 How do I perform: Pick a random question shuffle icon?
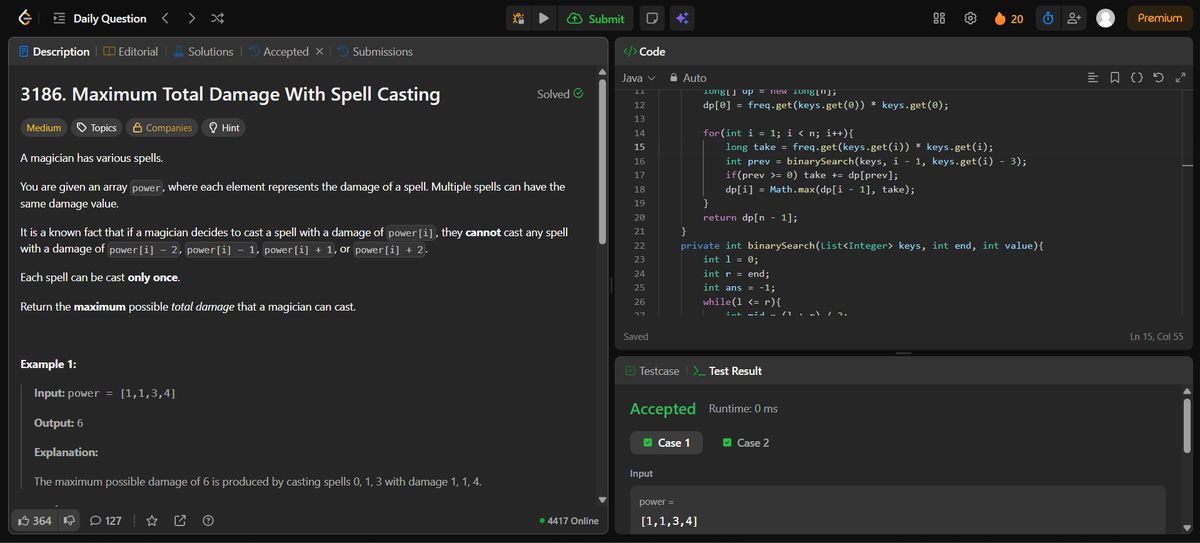pos(217,18)
